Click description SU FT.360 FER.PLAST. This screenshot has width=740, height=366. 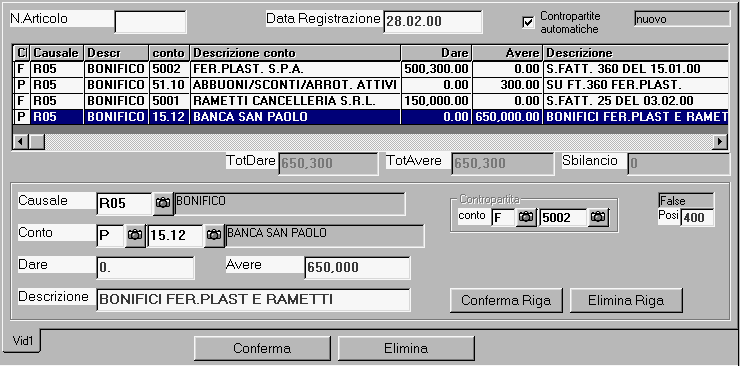coord(635,85)
